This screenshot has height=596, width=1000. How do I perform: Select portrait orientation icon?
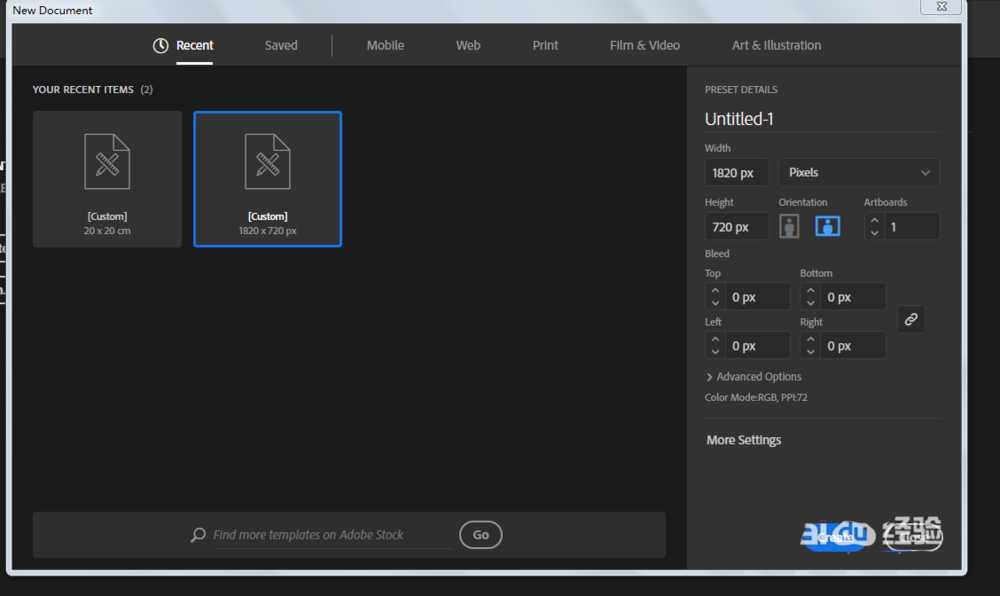coord(789,226)
